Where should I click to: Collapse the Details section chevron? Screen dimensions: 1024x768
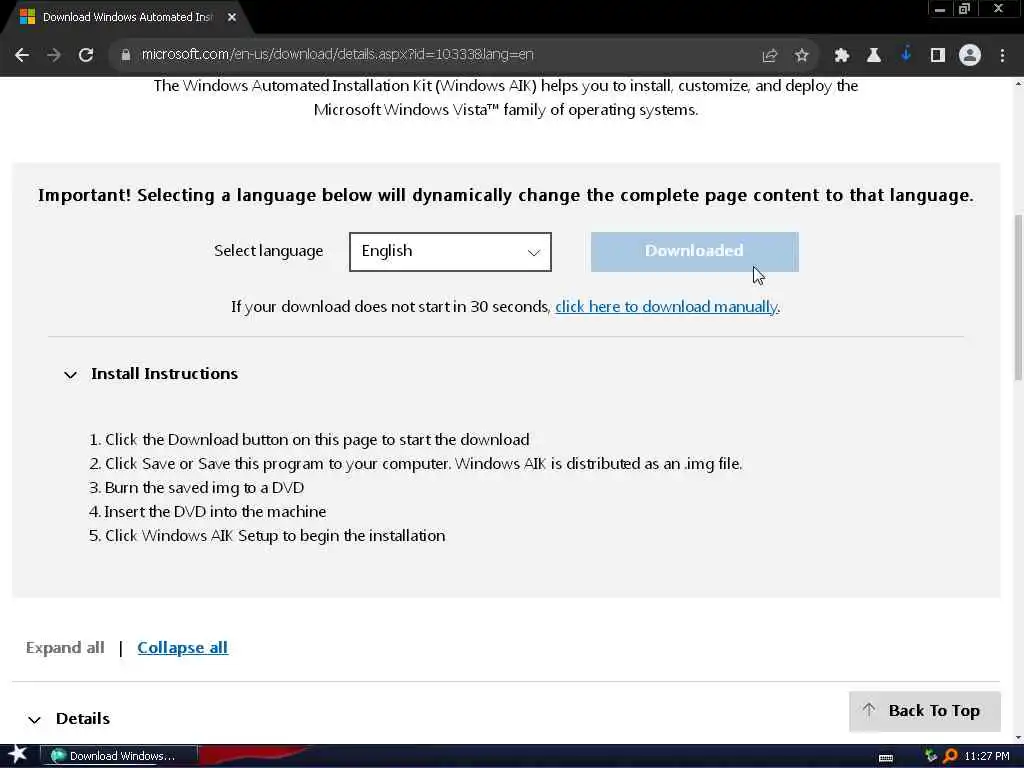coord(35,720)
